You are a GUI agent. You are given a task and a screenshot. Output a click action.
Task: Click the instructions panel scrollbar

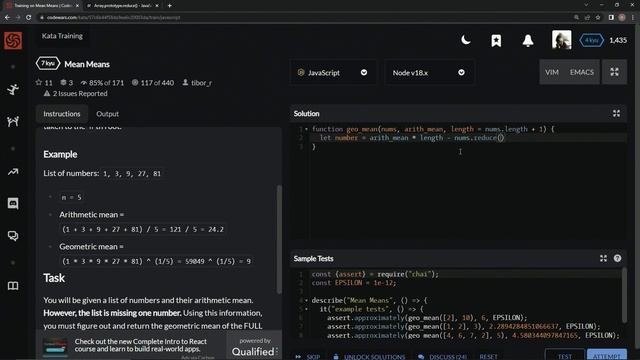[x=279, y=240]
